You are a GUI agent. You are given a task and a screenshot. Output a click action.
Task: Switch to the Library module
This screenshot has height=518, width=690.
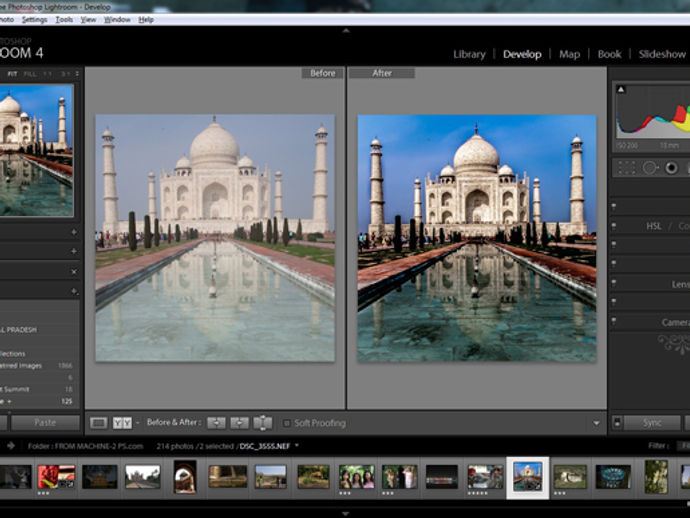(x=469, y=55)
